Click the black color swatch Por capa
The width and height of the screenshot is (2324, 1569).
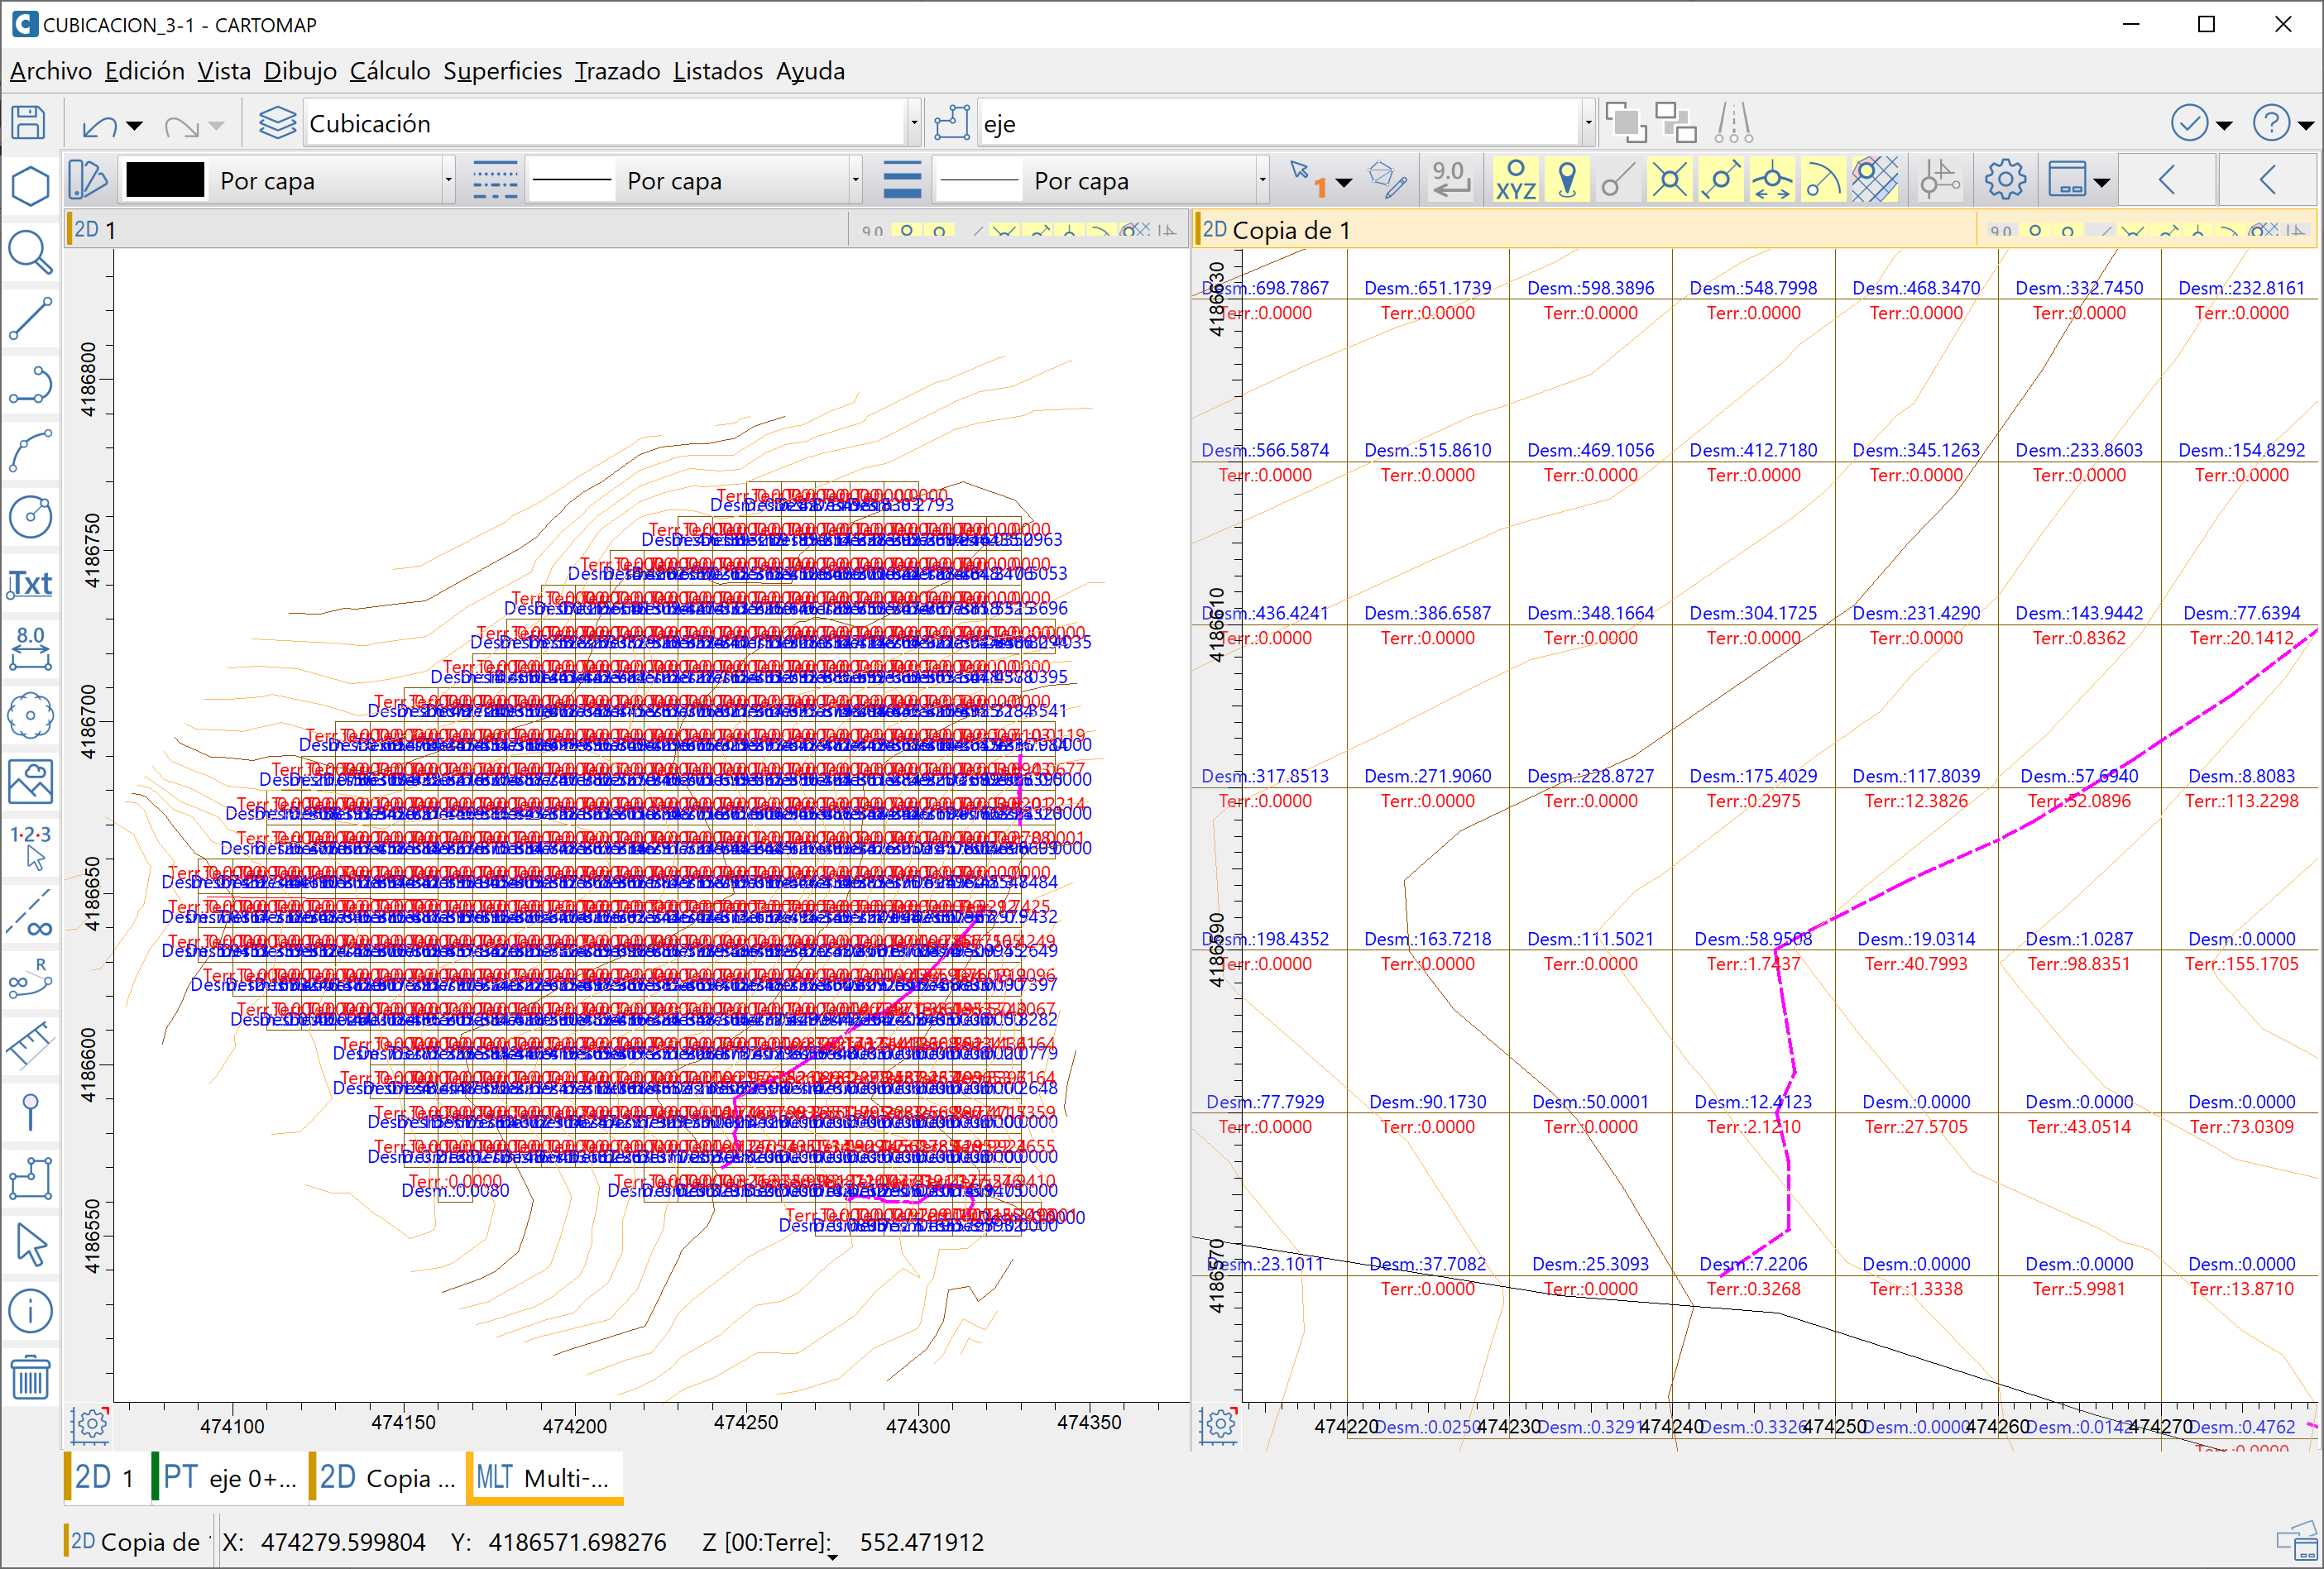(165, 180)
